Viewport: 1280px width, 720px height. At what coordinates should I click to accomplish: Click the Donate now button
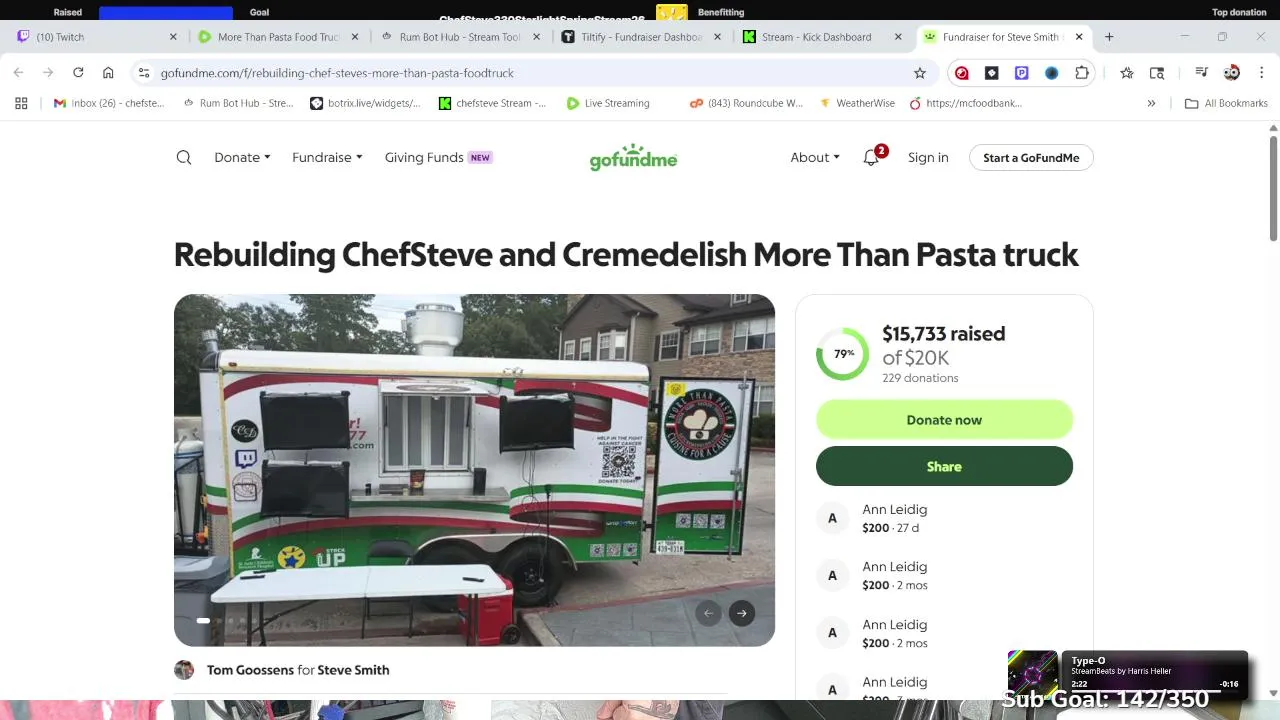pyautogui.click(x=944, y=420)
